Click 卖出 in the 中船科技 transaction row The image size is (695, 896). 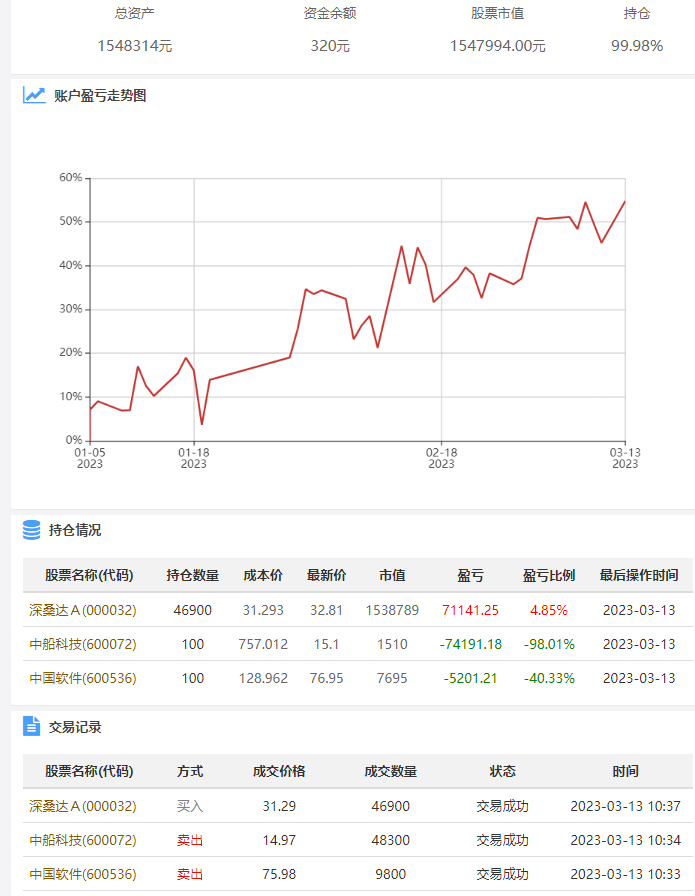tap(190, 840)
